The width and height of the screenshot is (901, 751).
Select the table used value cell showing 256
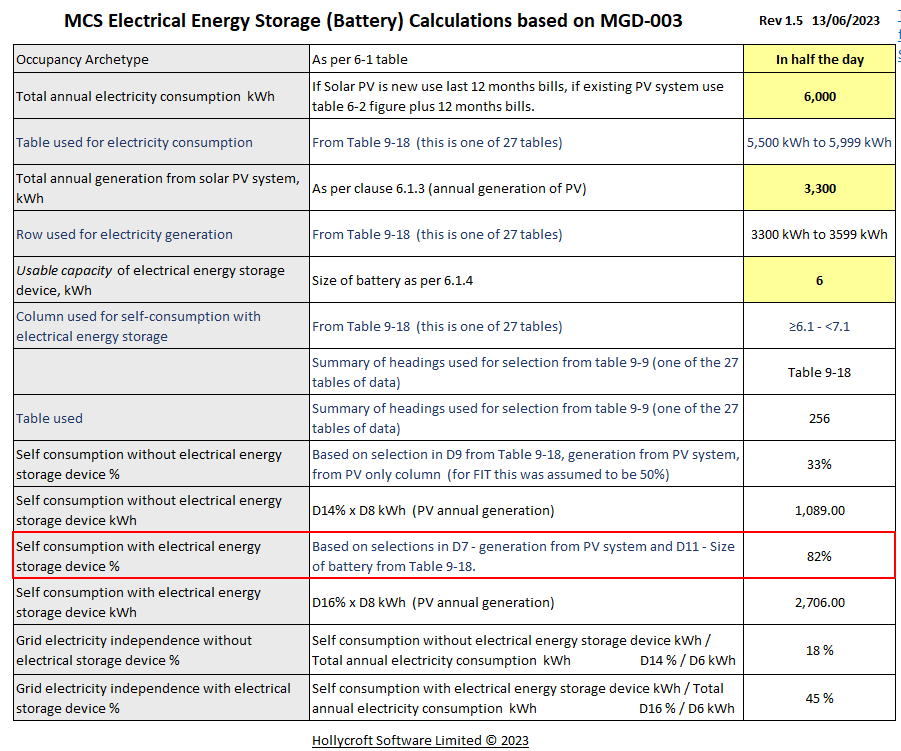(819, 417)
